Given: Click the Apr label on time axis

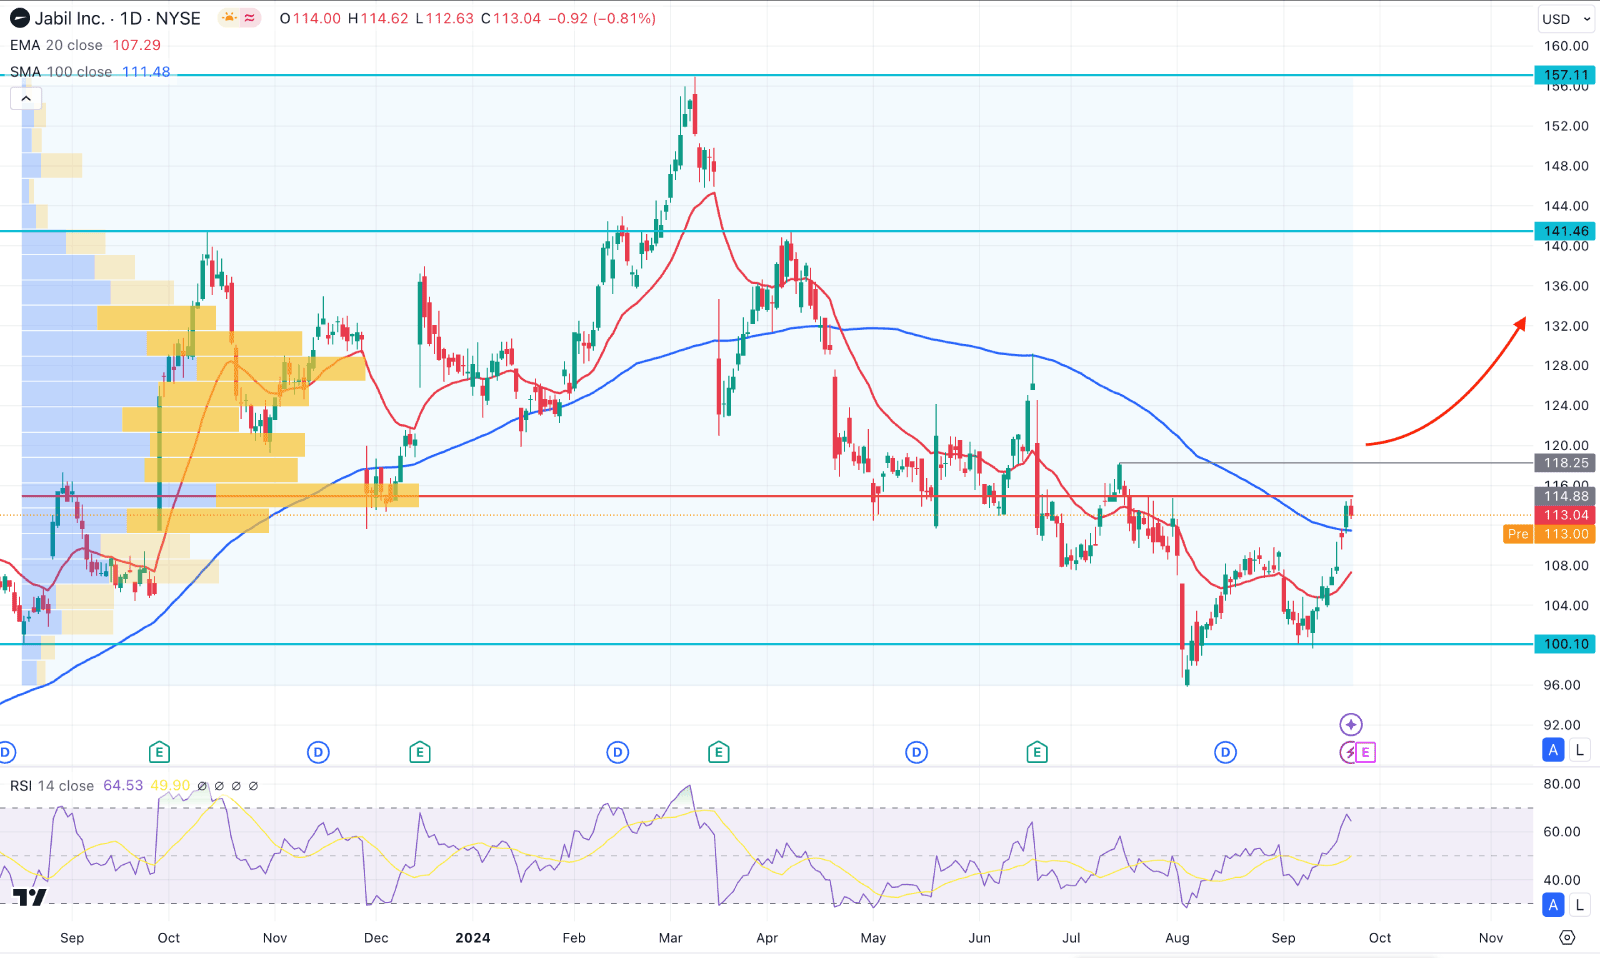Looking at the screenshot, I should [x=767, y=938].
